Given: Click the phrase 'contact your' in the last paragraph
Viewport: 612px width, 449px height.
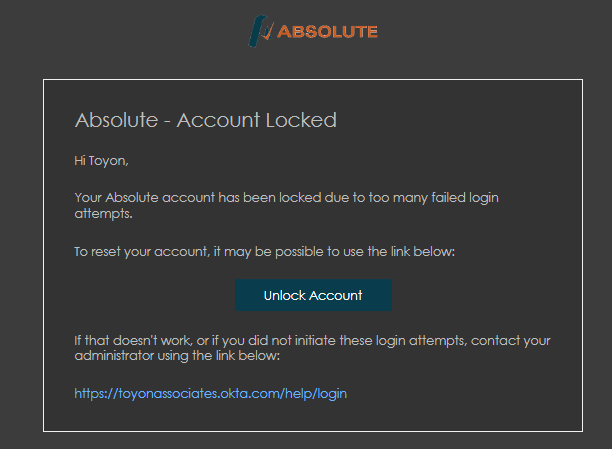Looking at the screenshot, I should pos(511,341).
